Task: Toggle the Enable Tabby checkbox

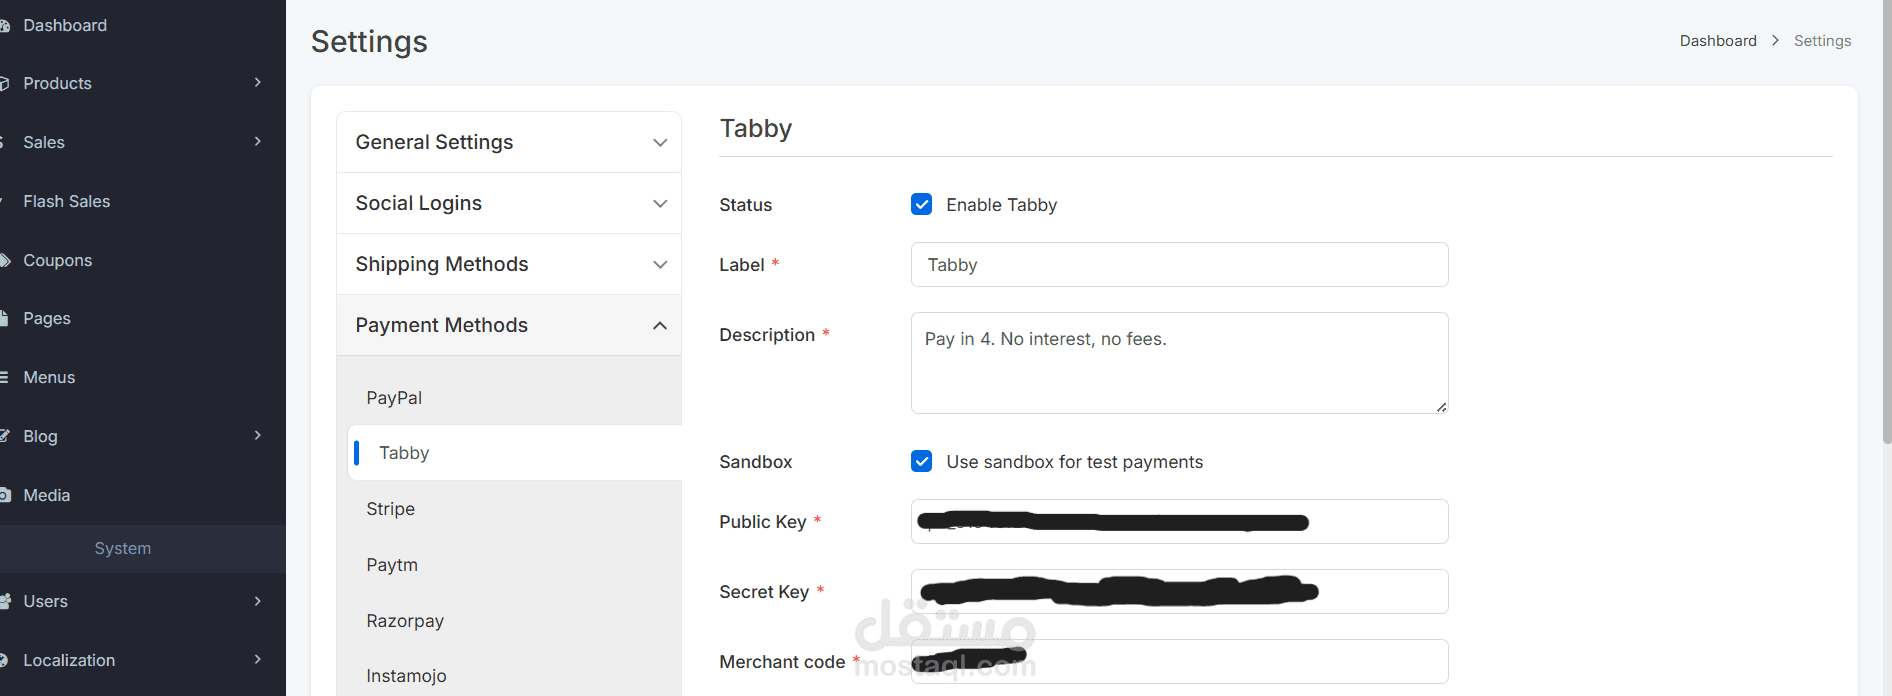Action: 922,204
